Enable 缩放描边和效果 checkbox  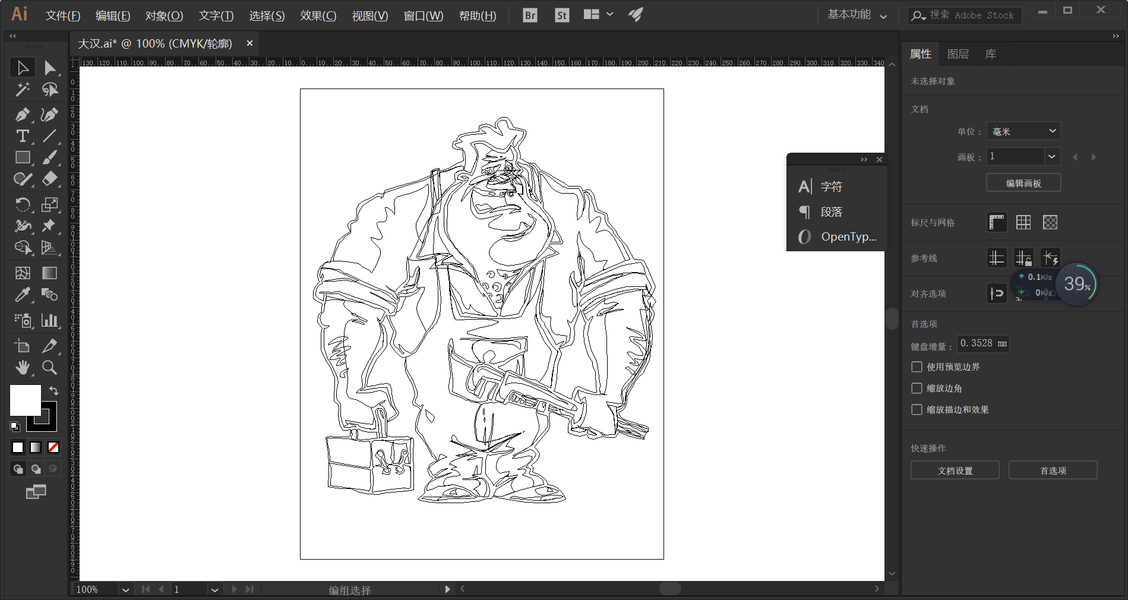[x=916, y=410]
